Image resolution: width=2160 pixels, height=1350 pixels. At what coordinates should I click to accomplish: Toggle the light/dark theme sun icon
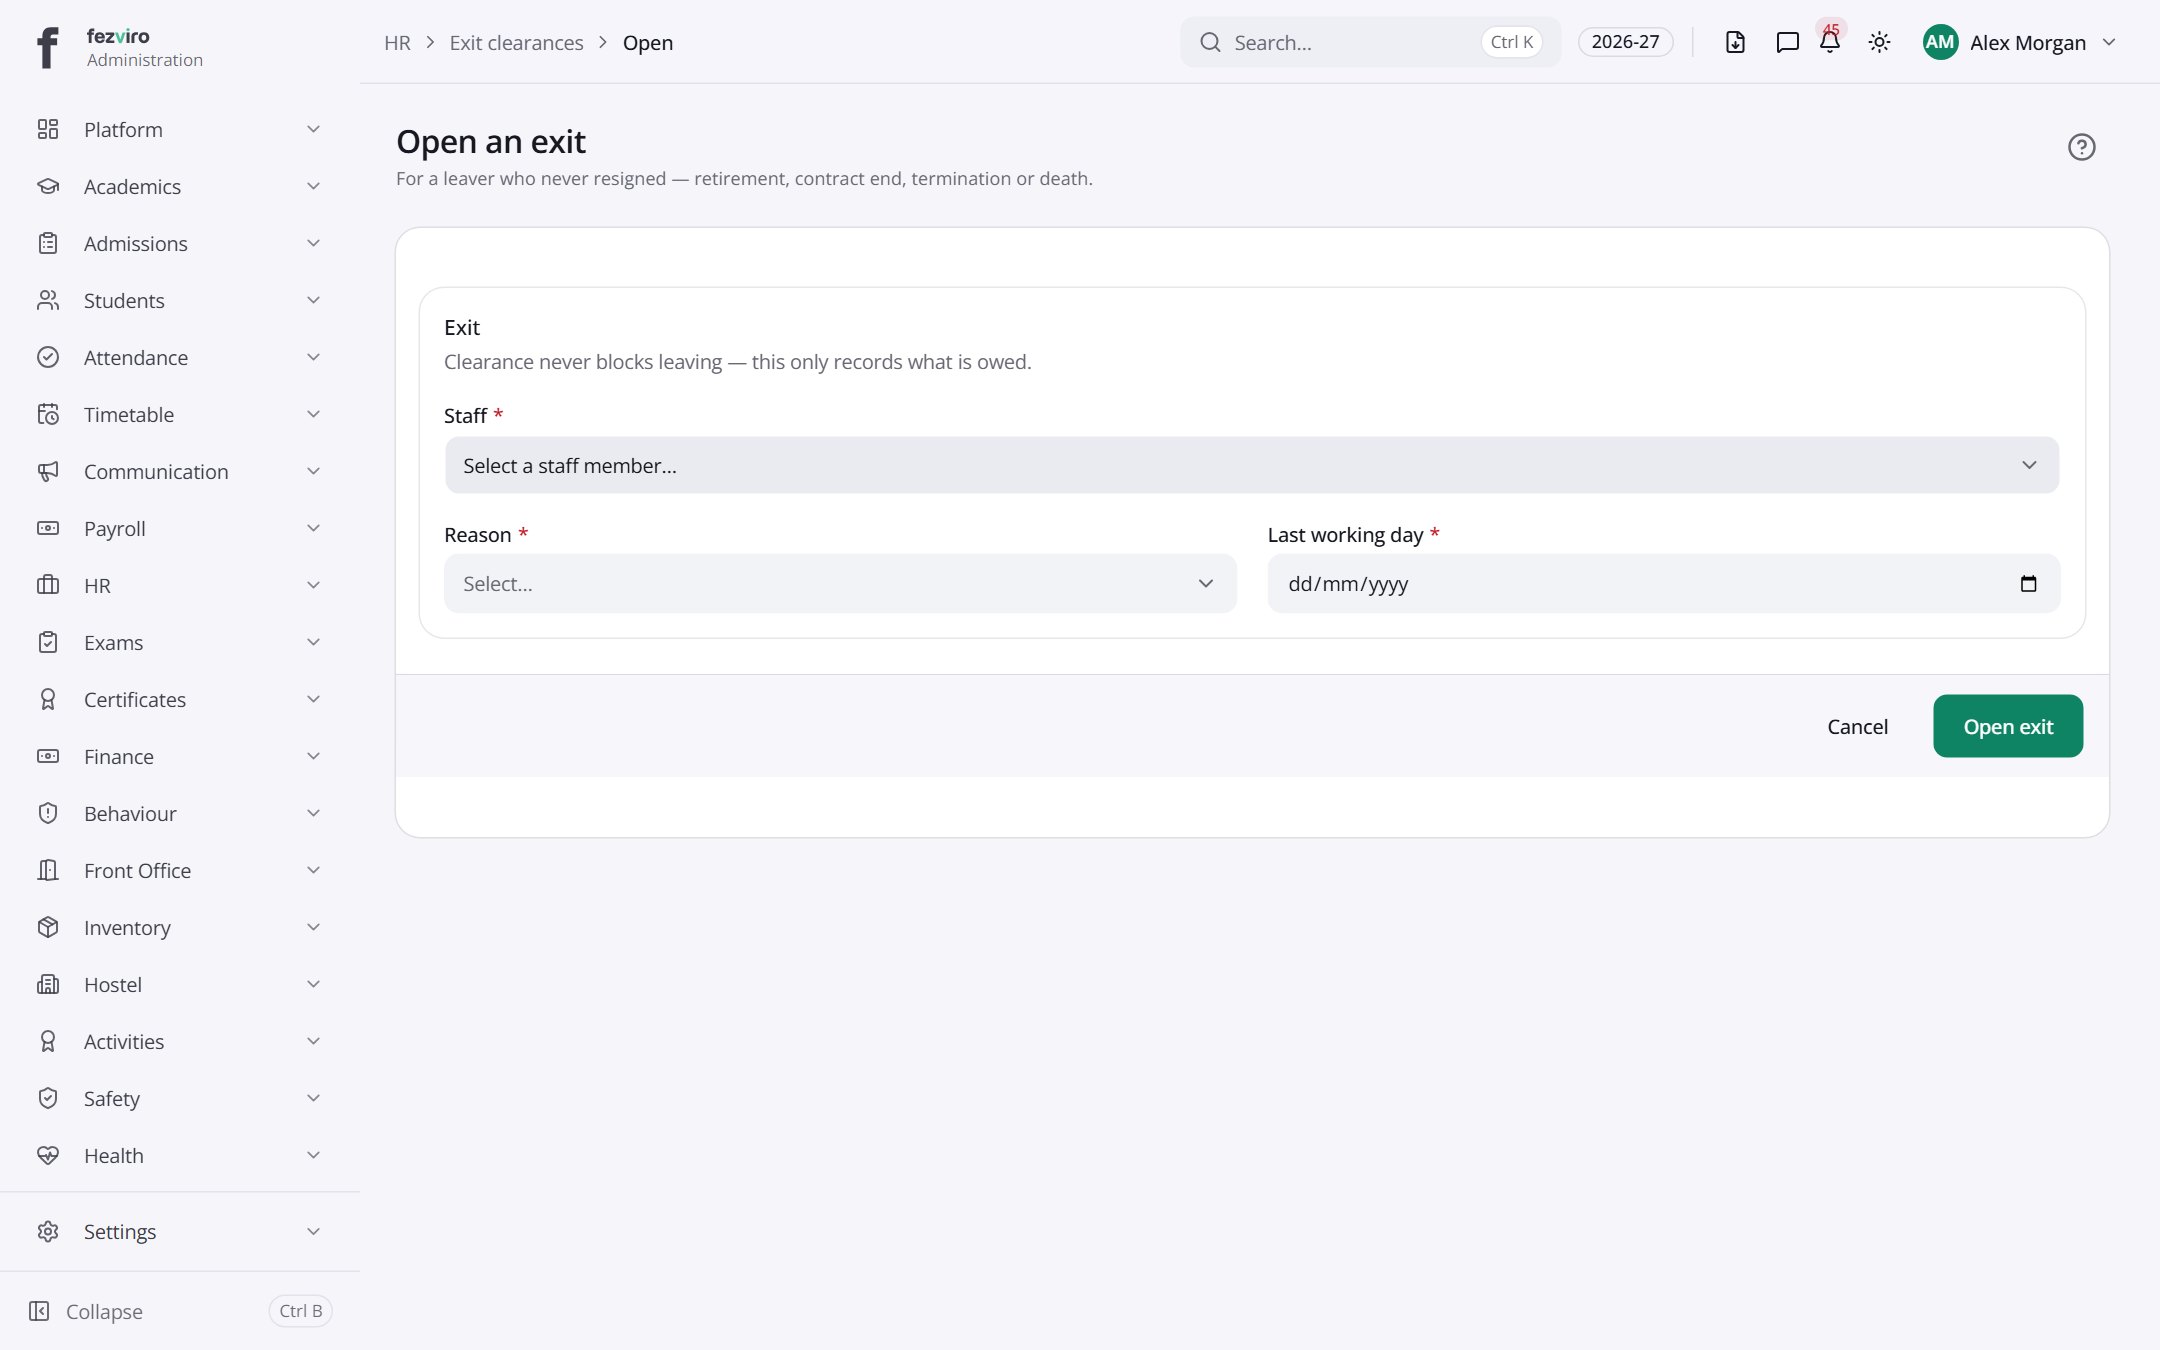point(1879,42)
